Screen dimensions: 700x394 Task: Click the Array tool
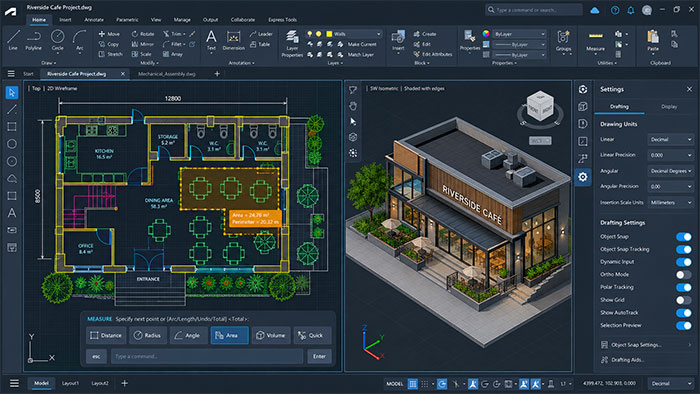tap(172, 54)
